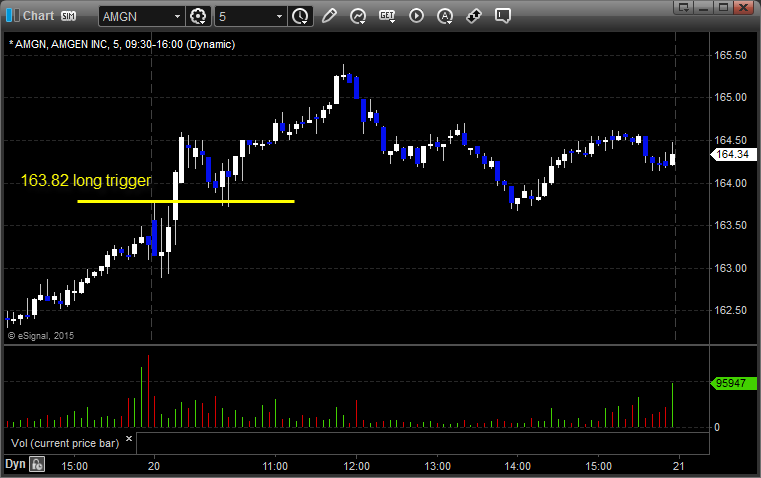Click the Vol (current price bar) label
The image size is (761, 478).
coord(65,443)
